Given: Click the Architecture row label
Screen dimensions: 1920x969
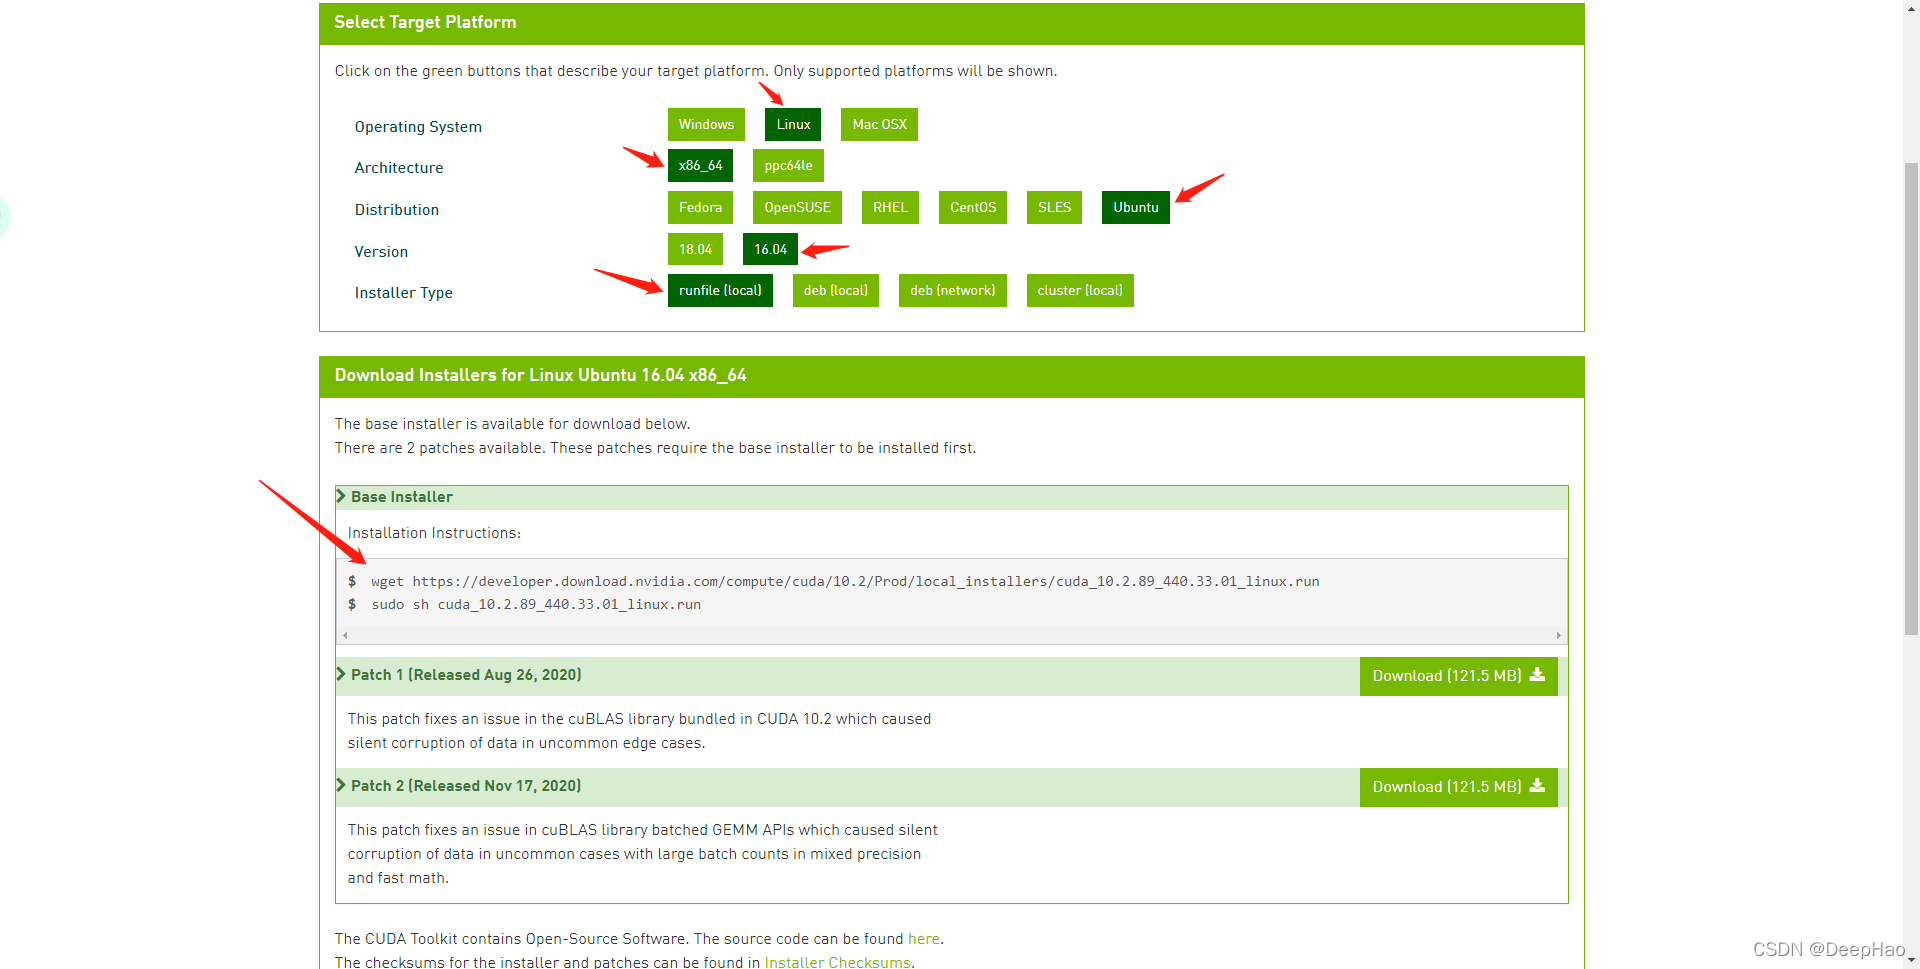Looking at the screenshot, I should (x=398, y=168).
